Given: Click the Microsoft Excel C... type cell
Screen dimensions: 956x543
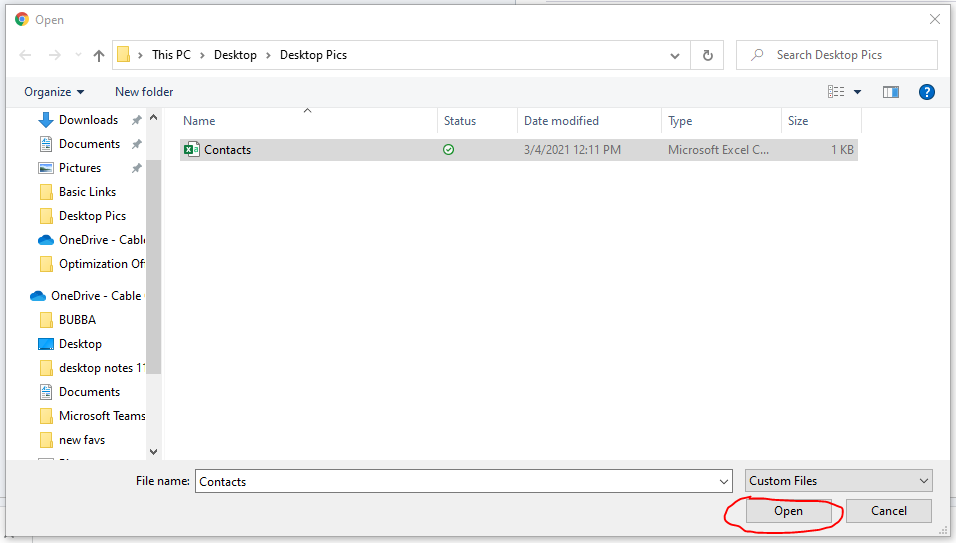Looking at the screenshot, I should tap(718, 150).
